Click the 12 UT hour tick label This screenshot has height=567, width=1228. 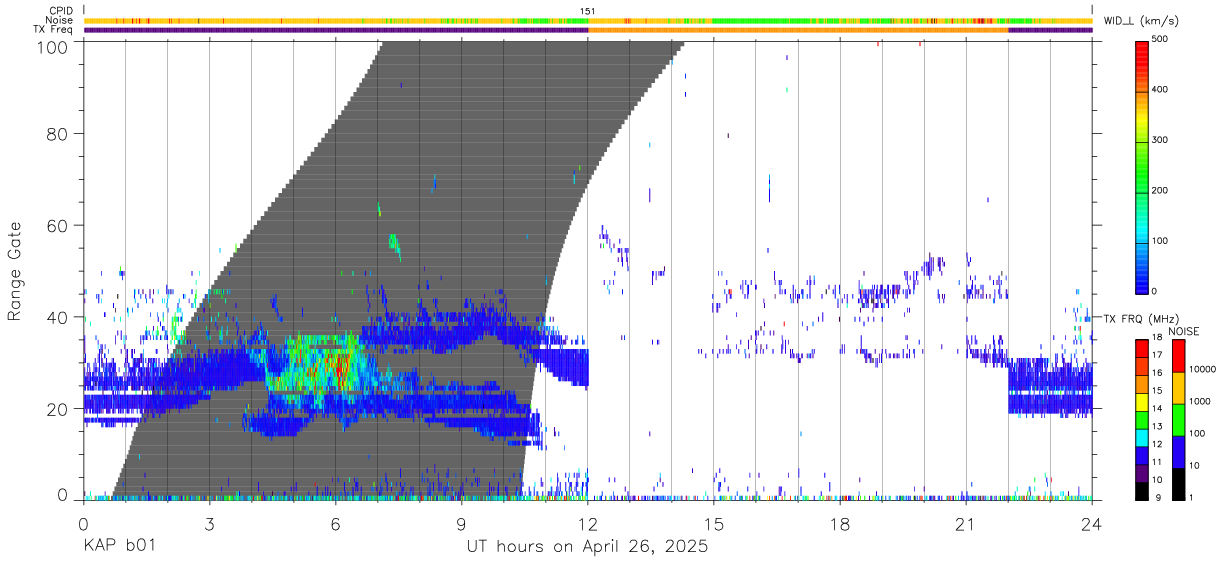[588, 524]
